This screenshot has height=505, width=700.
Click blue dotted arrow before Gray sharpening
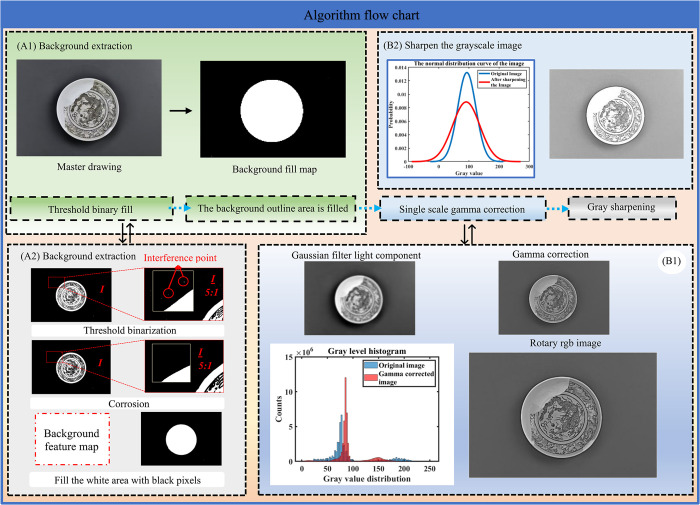pyautogui.click(x=557, y=209)
